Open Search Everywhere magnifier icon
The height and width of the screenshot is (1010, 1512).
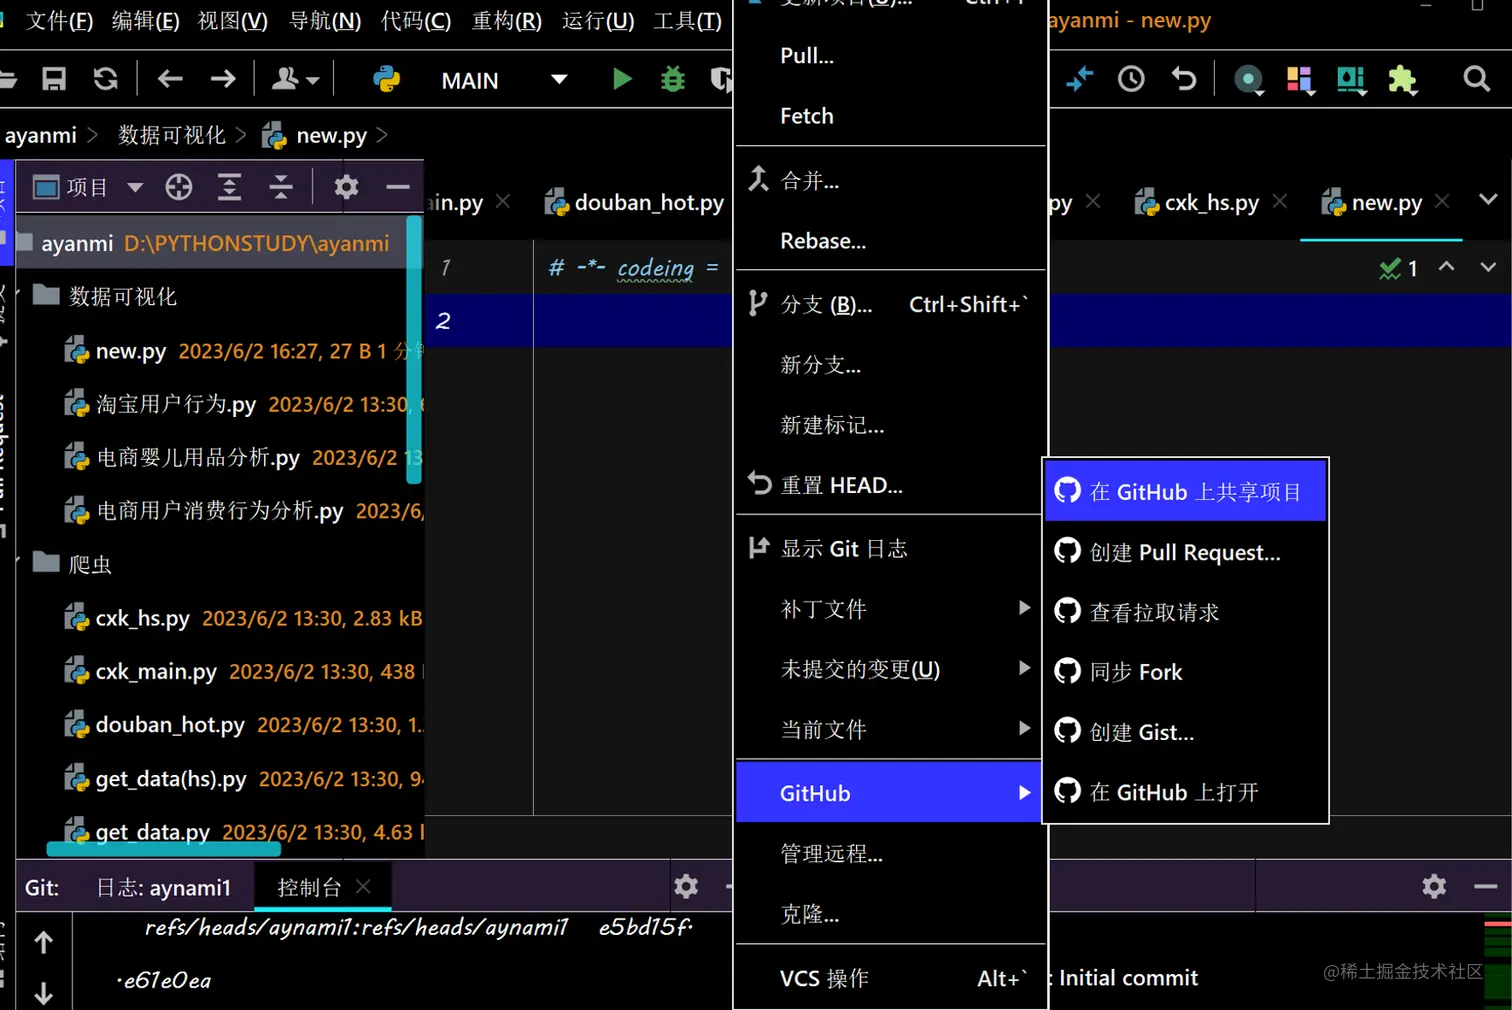(1476, 79)
